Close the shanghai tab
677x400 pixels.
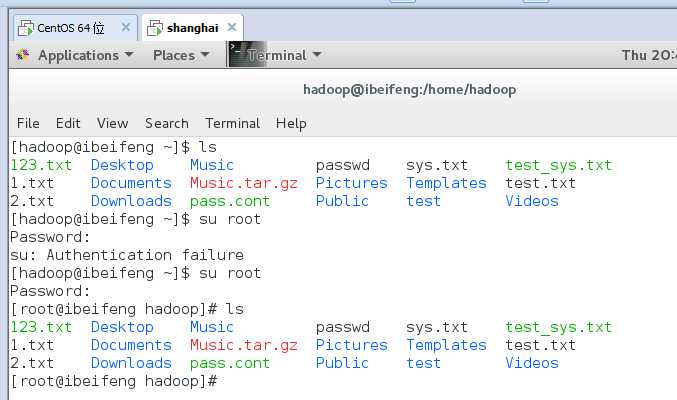(233, 27)
